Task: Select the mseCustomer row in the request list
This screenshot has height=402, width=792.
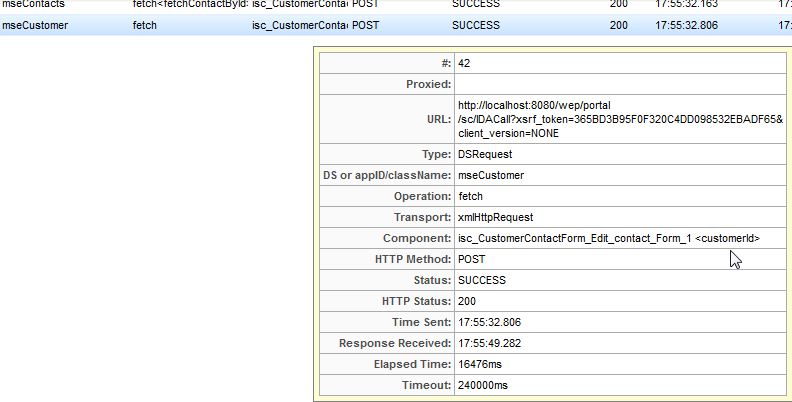Action: (x=35, y=25)
